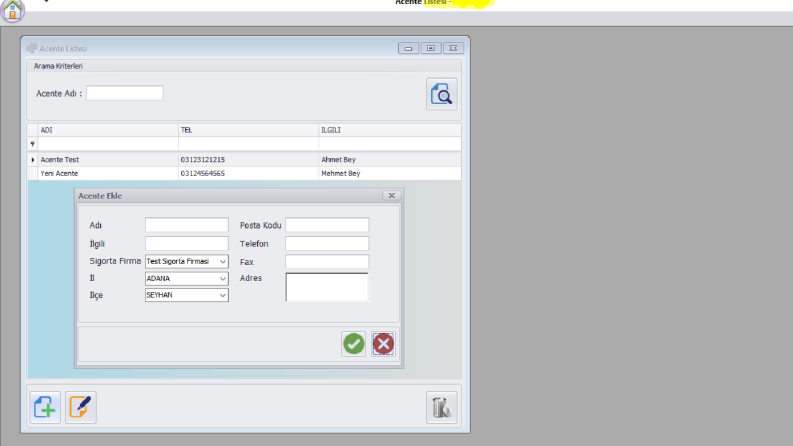Delete selected agency with the trash icon
793x446 pixels.
(x=442, y=407)
